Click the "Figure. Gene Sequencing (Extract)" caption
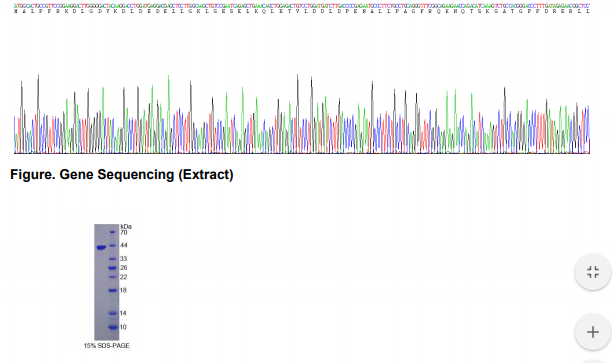612x363 pixels. [122, 174]
